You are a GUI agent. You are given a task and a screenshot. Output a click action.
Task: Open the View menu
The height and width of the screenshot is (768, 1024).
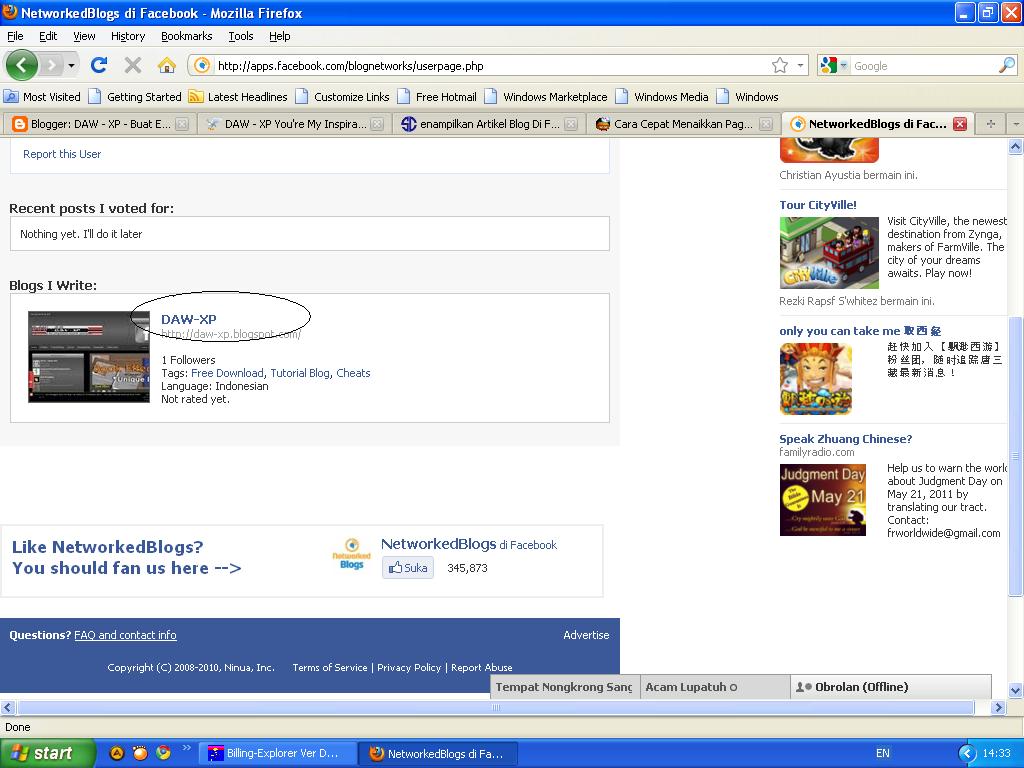tap(84, 36)
